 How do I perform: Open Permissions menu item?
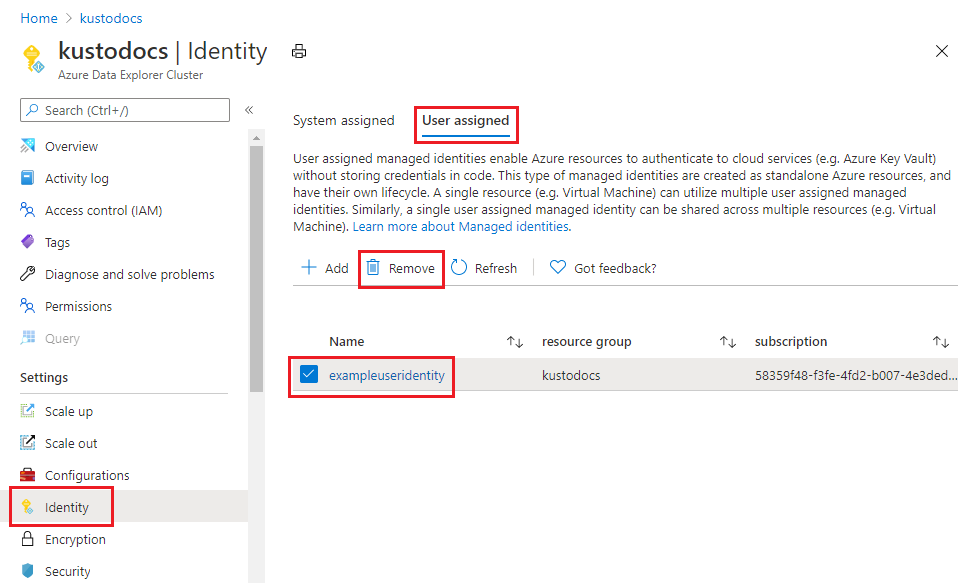click(x=79, y=306)
